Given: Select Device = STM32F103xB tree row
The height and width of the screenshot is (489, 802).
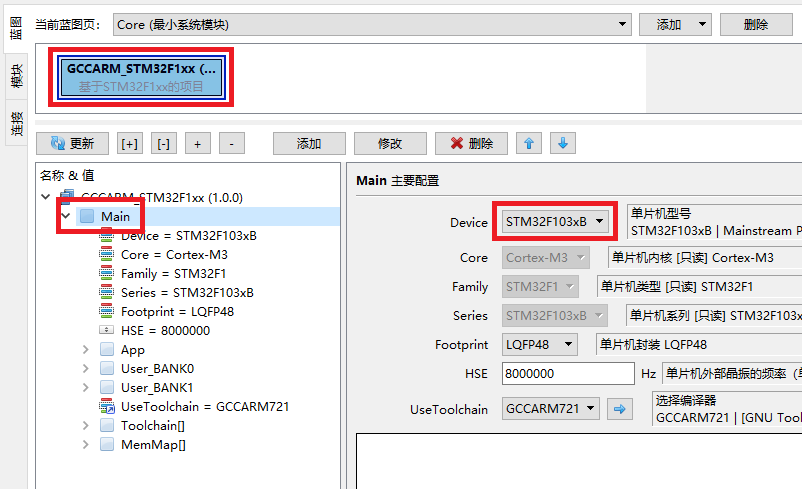Looking at the screenshot, I should tap(189, 236).
